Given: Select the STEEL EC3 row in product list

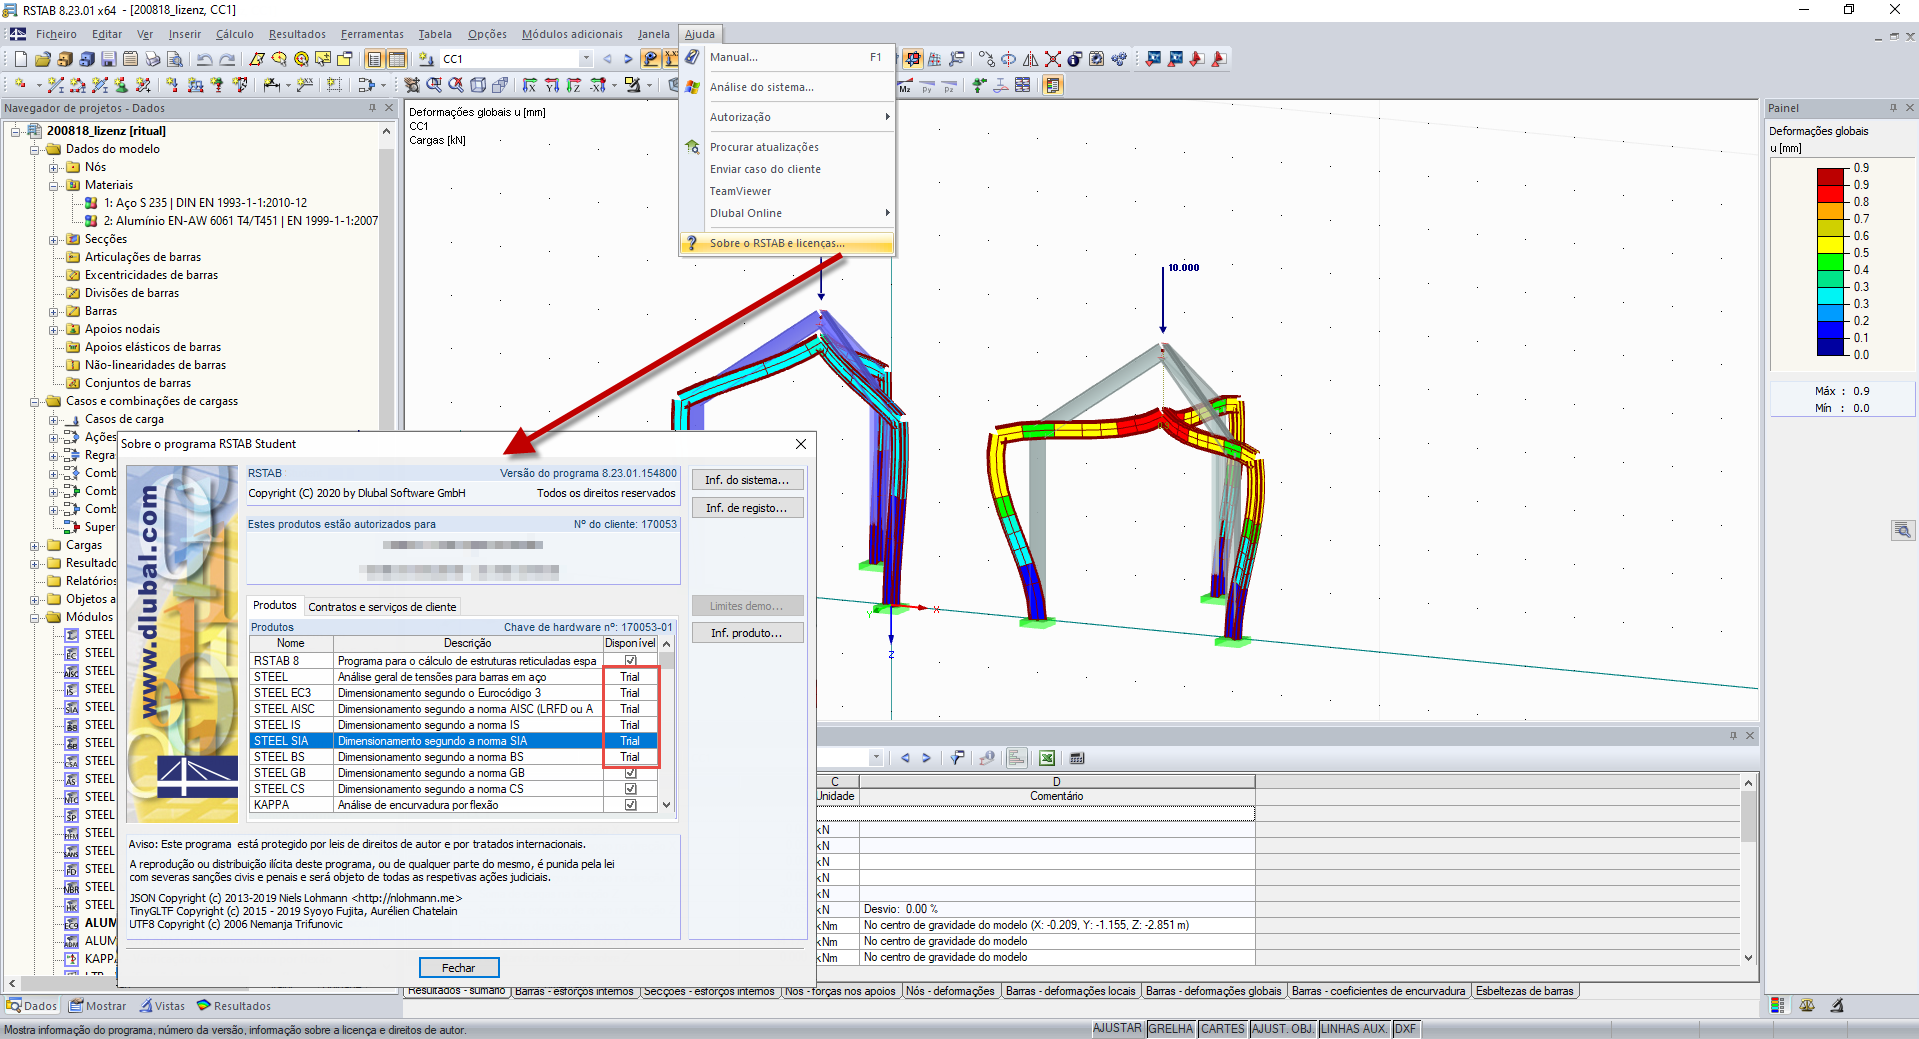Looking at the screenshot, I should click(454, 693).
